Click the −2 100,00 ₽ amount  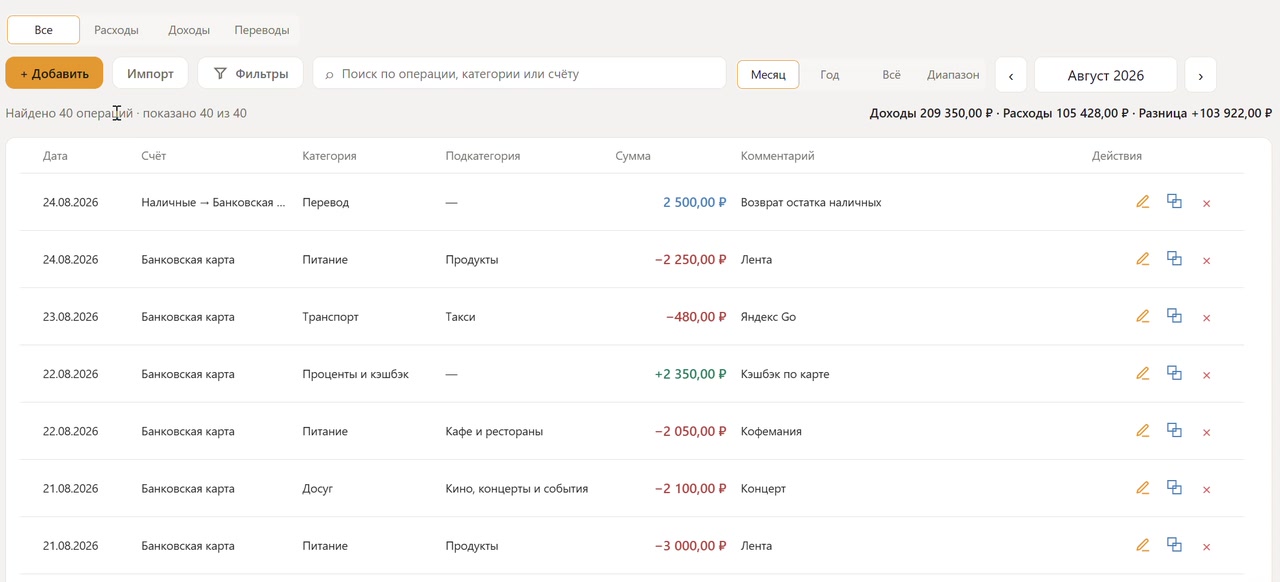click(690, 489)
